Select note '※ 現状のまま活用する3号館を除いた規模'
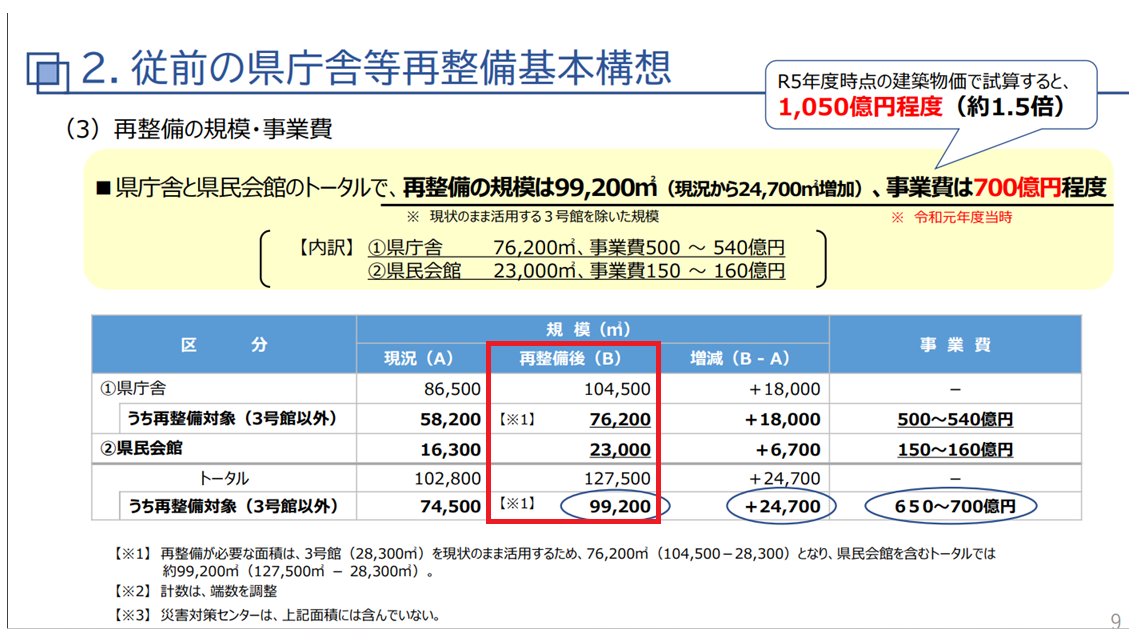 coord(533,217)
